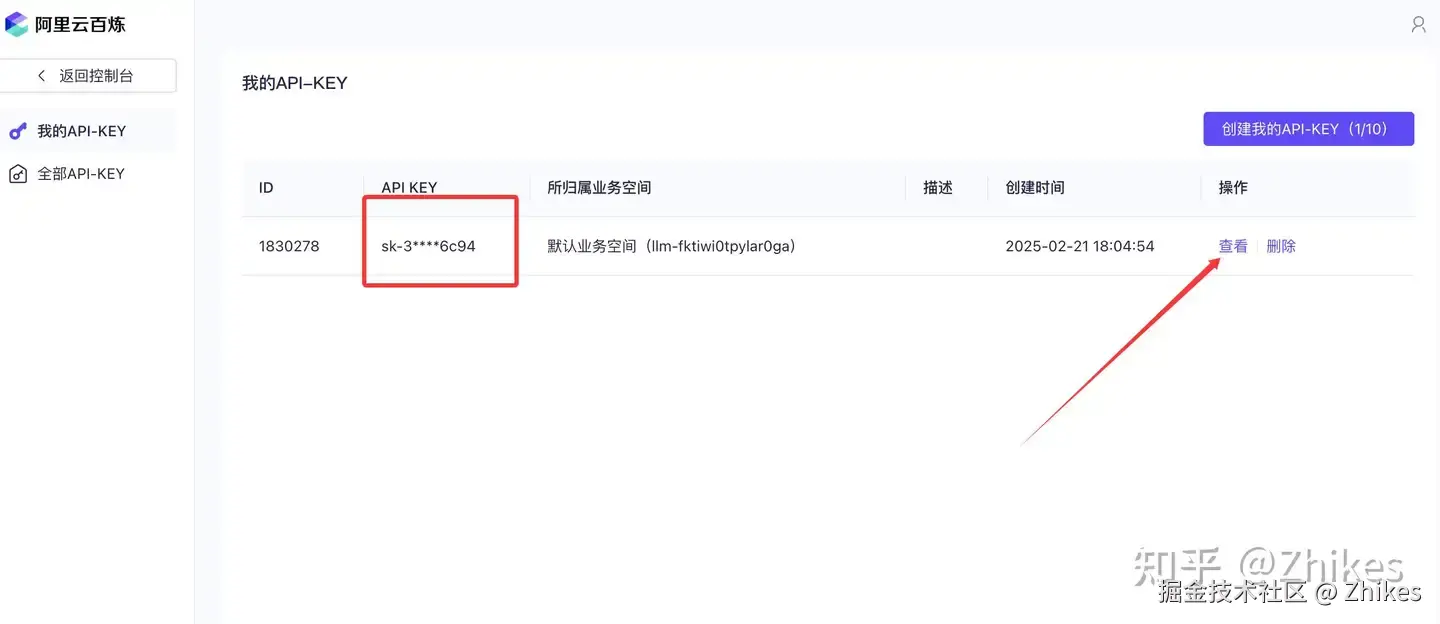The height and width of the screenshot is (624, 1440).
Task: Click the API KEY column header
Action: [409, 188]
